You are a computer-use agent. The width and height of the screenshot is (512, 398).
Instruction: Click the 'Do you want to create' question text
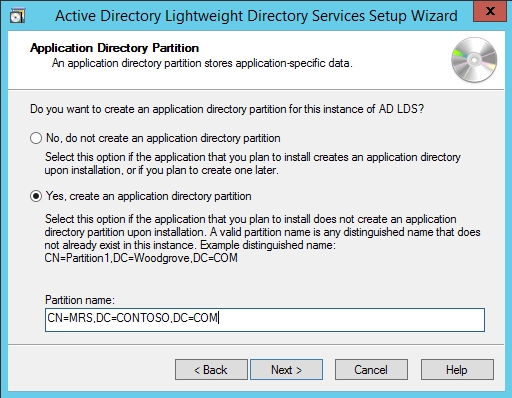pyautogui.click(x=227, y=109)
